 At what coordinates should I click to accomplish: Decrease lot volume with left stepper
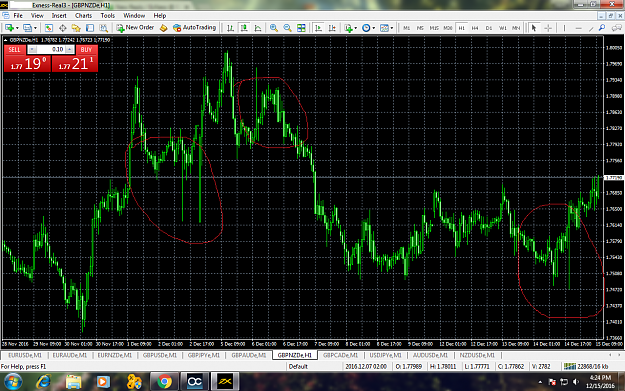(32, 49)
